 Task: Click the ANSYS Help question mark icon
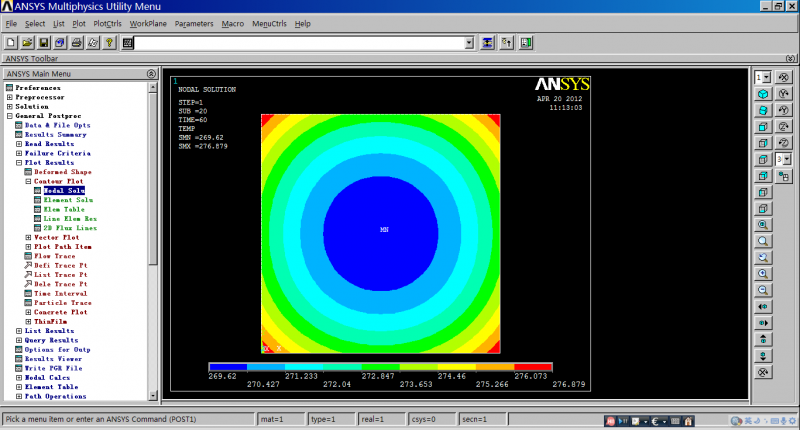[x=109, y=43]
